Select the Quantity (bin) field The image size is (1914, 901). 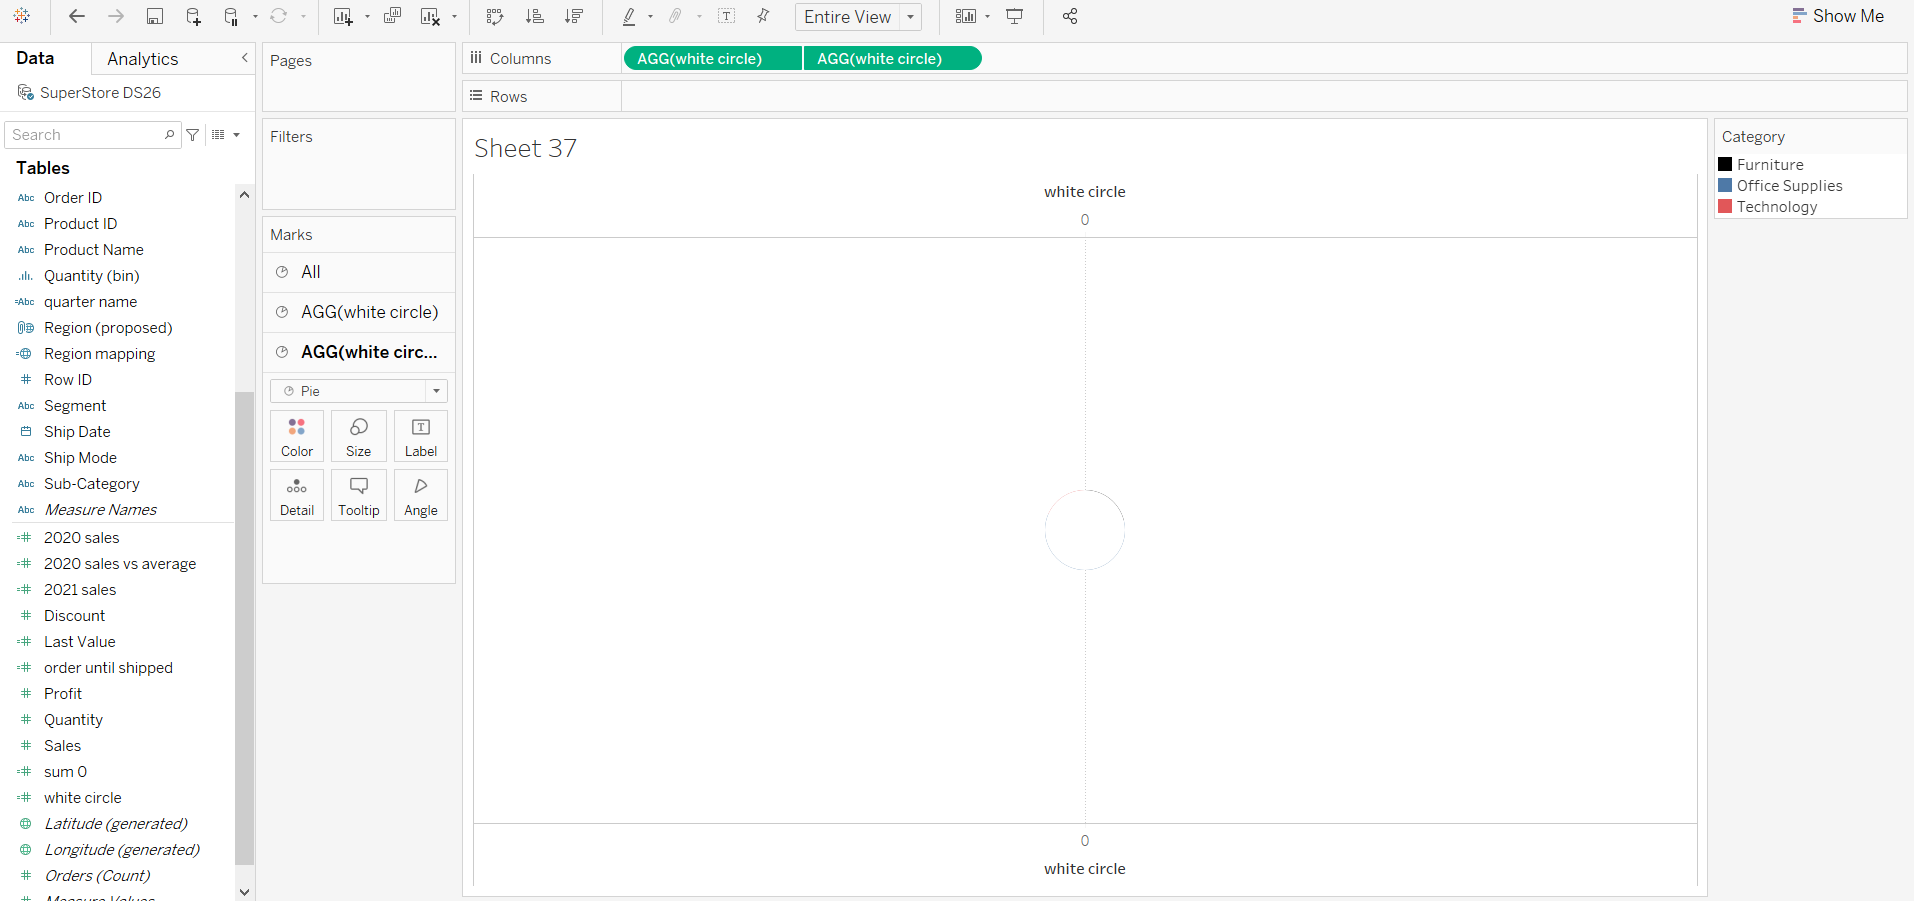(92, 276)
